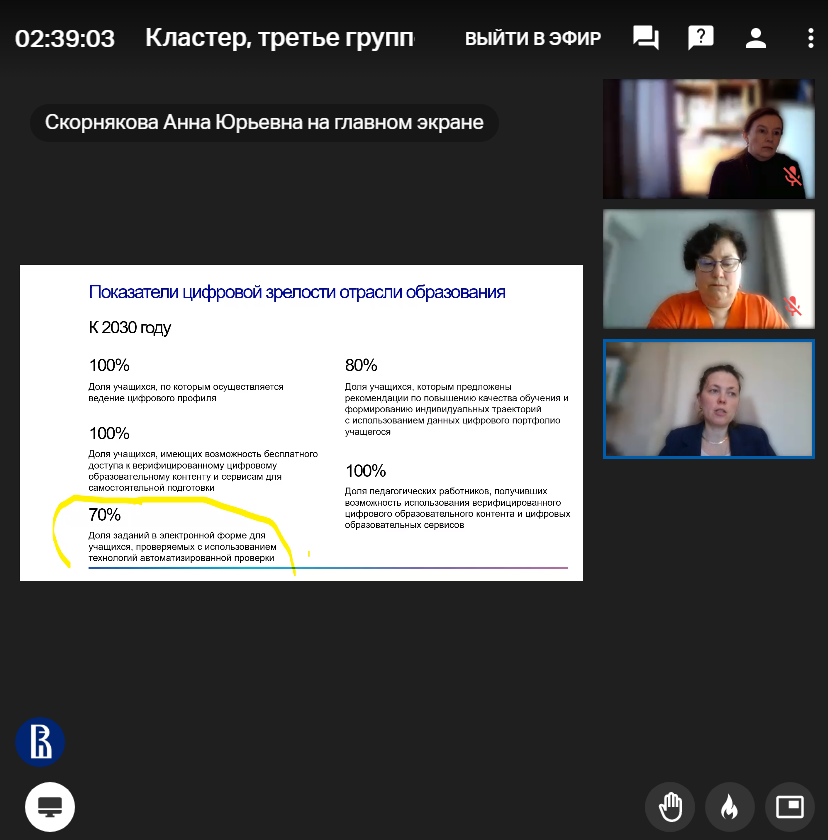
Task: Click the 02:39:03 session timer
Action: click(65, 39)
